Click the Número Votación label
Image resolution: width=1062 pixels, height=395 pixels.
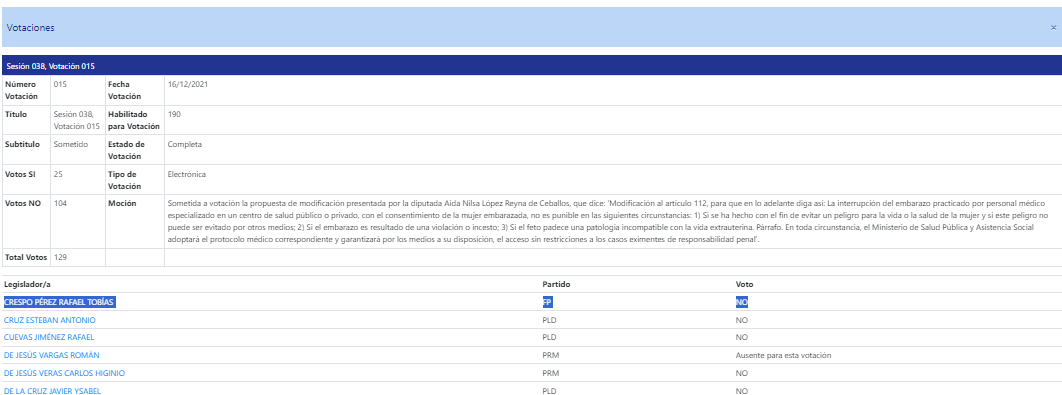tap(21, 90)
